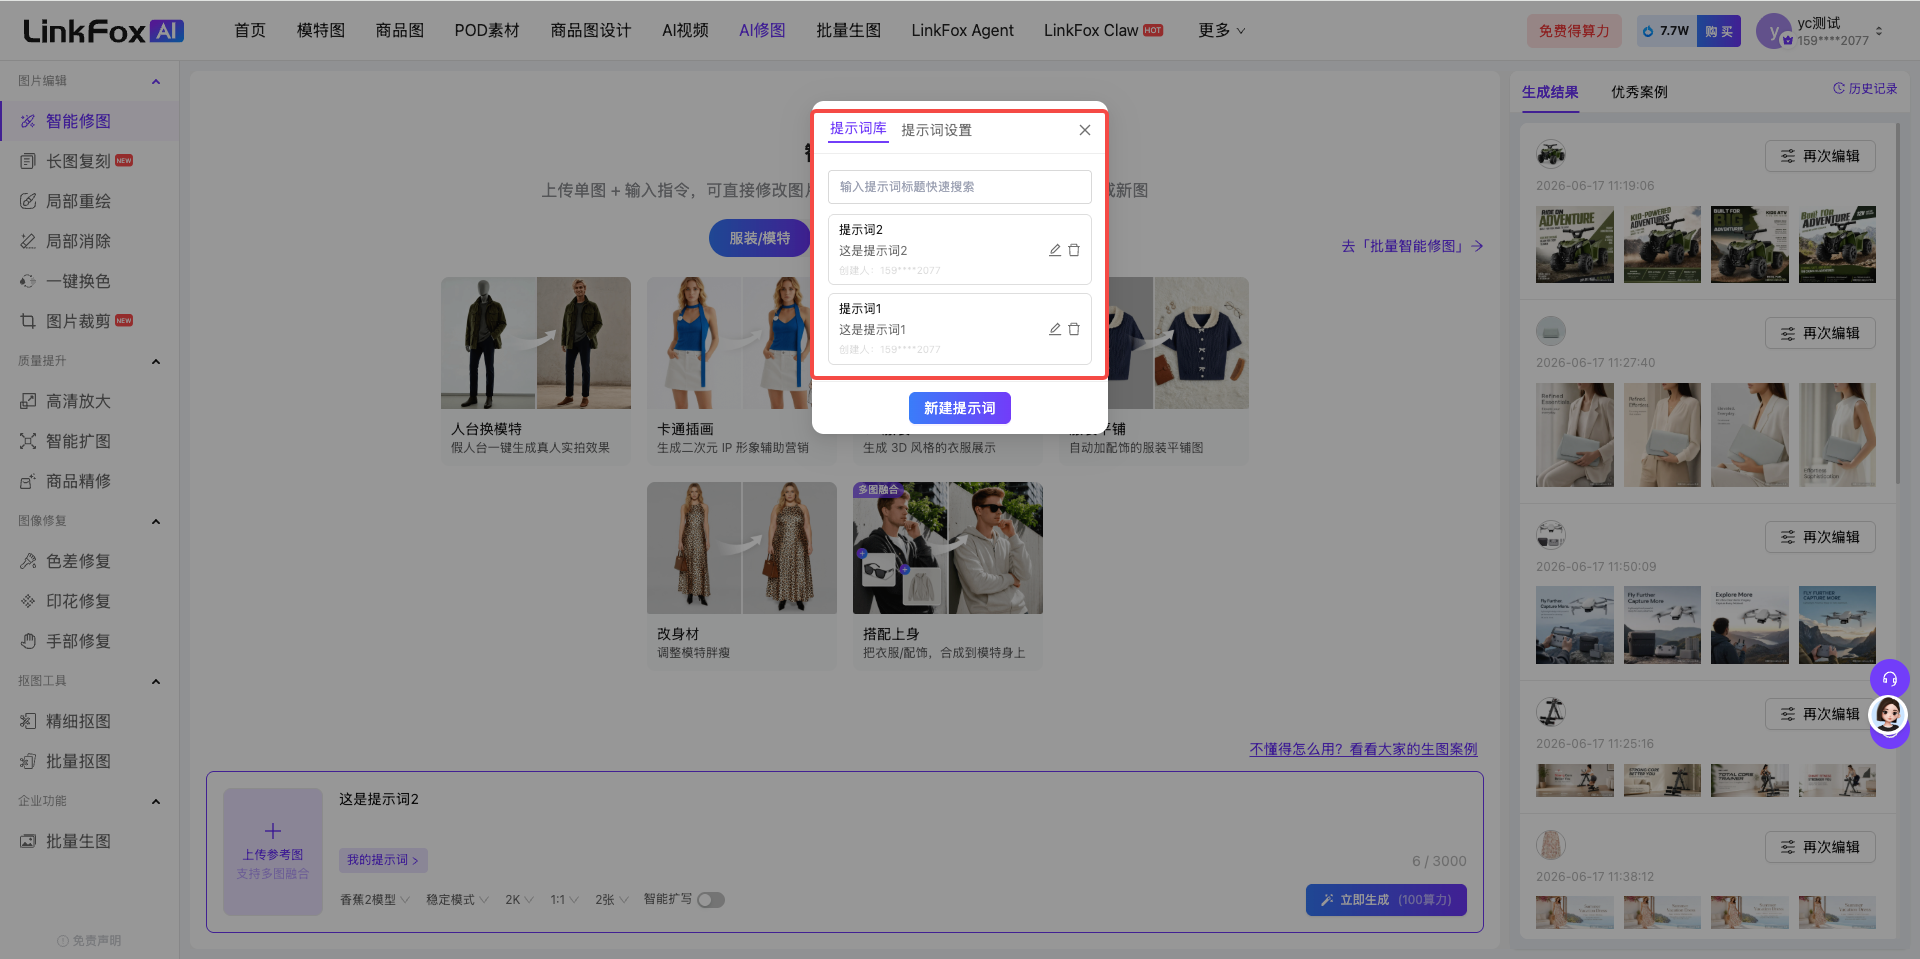Image resolution: width=1920 pixels, height=959 pixels.
Task: Click the prompt title search field
Action: 960,187
